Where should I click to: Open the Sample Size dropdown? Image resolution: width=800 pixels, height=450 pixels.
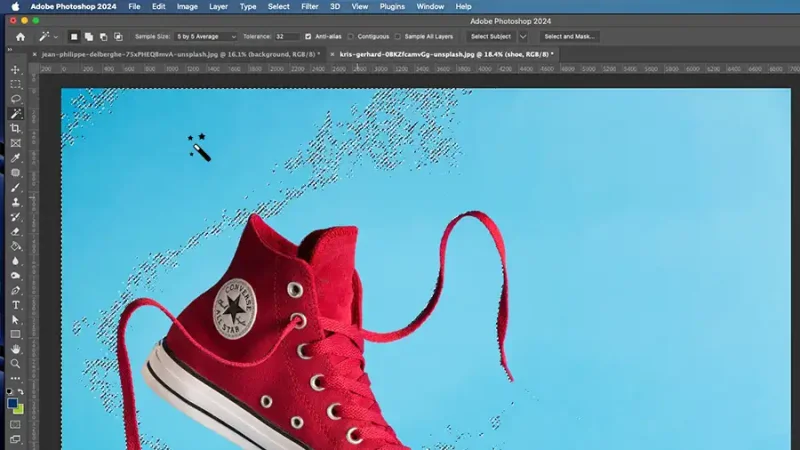203,37
